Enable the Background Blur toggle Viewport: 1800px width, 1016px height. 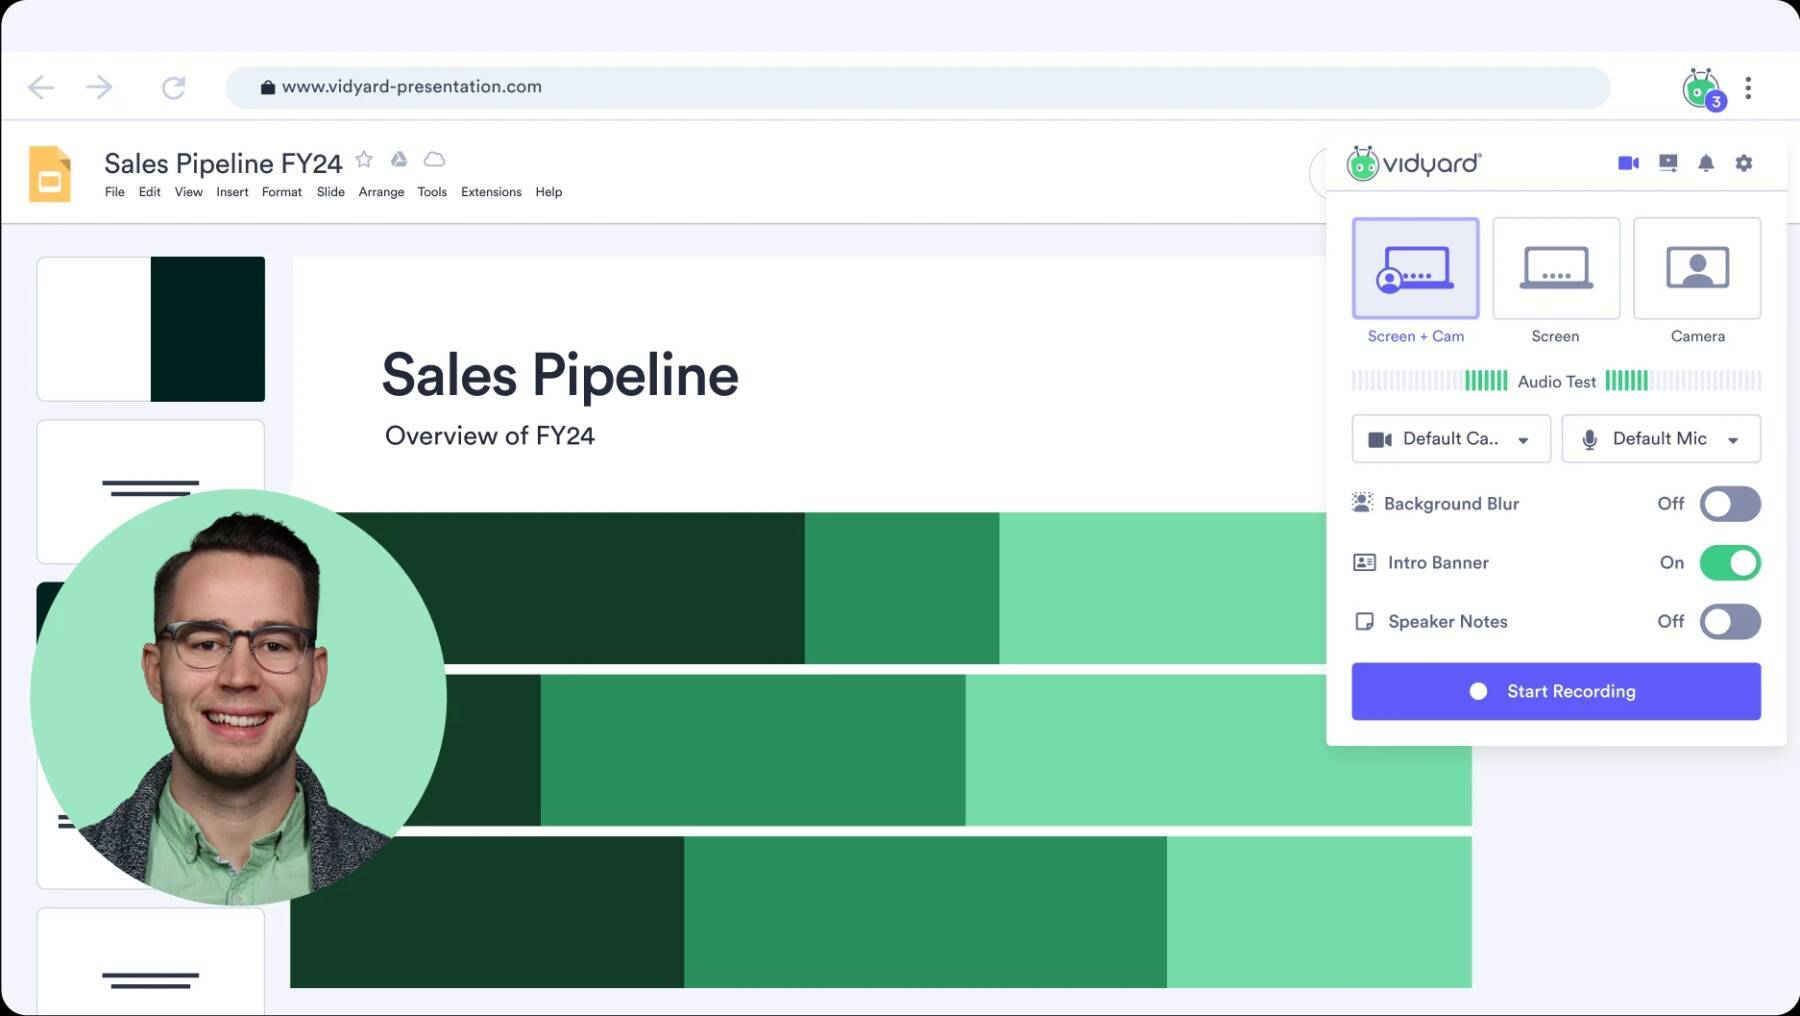[1729, 504]
